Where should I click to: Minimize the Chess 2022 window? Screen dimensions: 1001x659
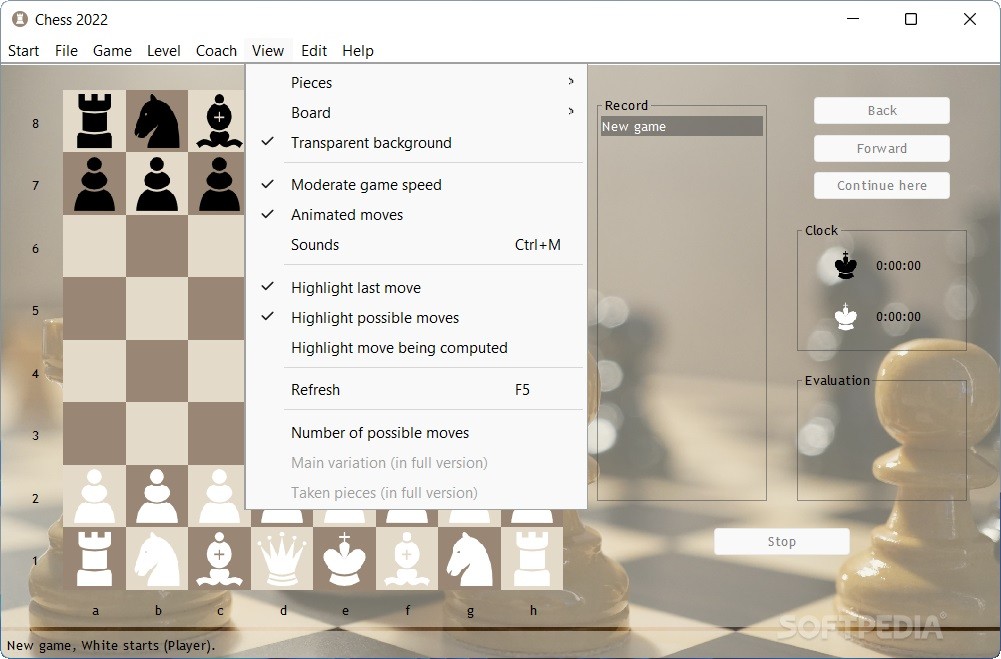click(853, 19)
